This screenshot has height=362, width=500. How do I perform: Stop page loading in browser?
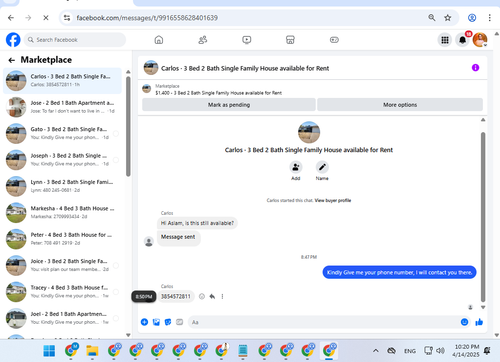click(x=46, y=18)
